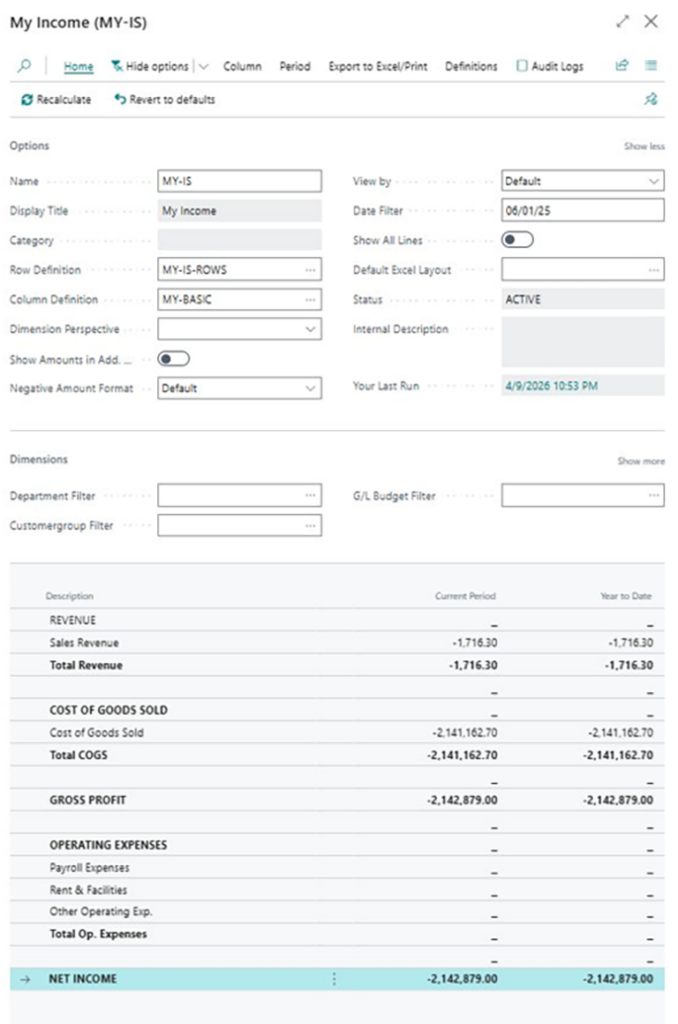Click the Hide options filter icon
Screen dimensions: 678x1024
[x=116, y=66]
